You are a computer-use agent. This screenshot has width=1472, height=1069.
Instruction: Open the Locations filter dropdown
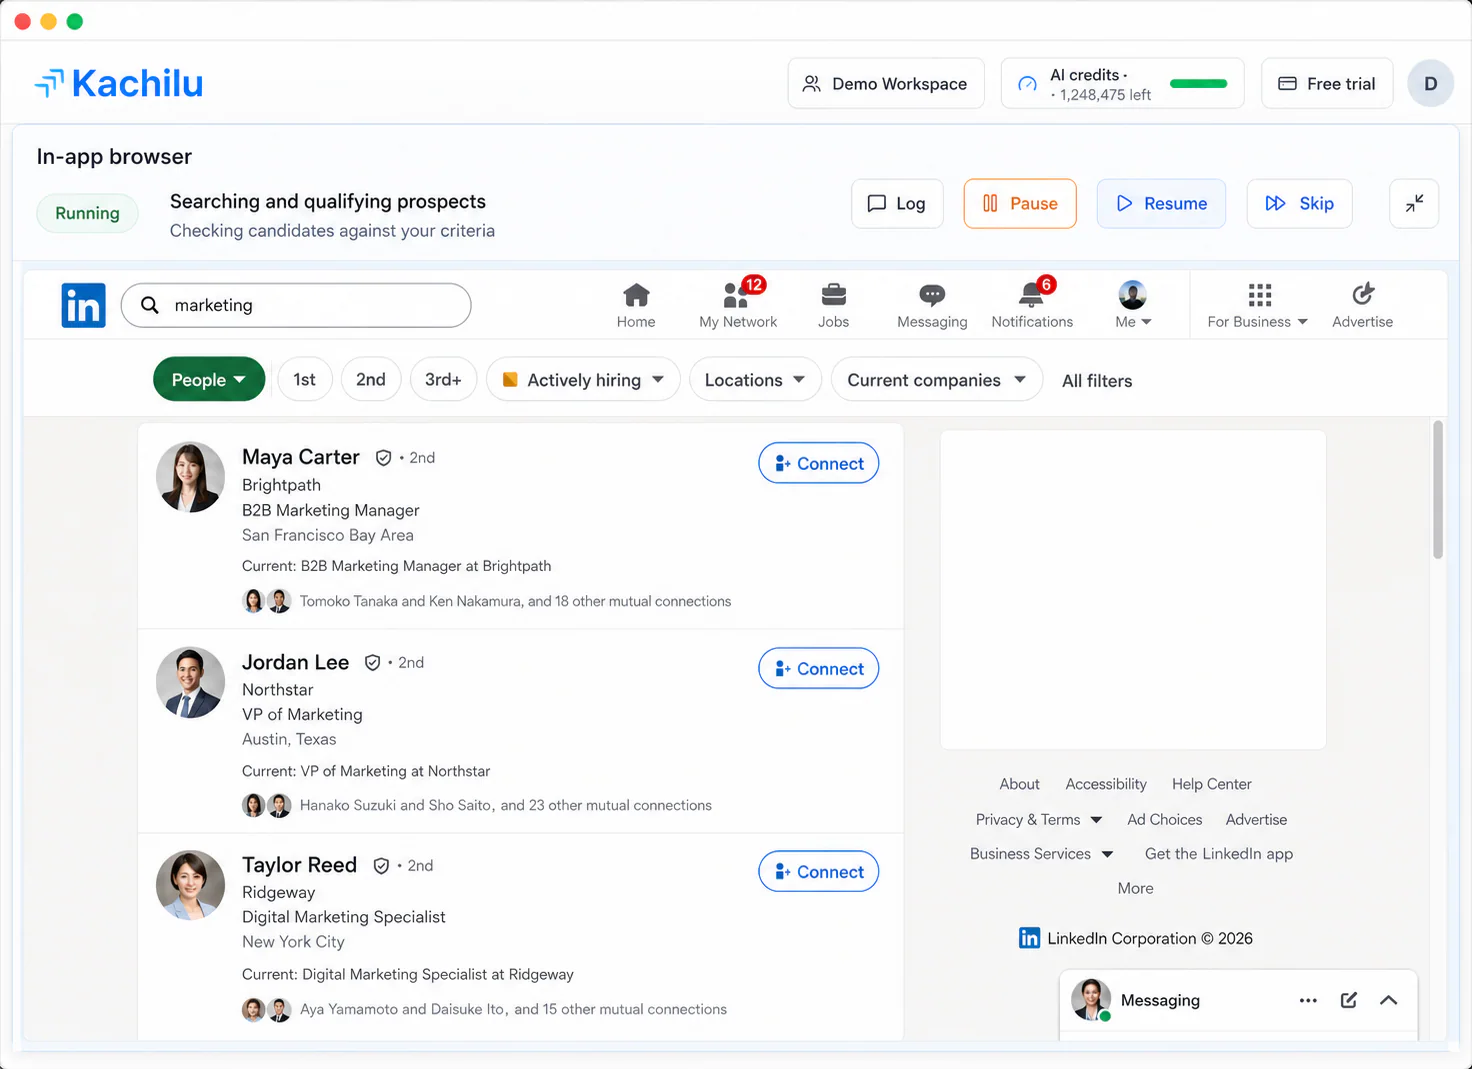[x=755, y=380]
